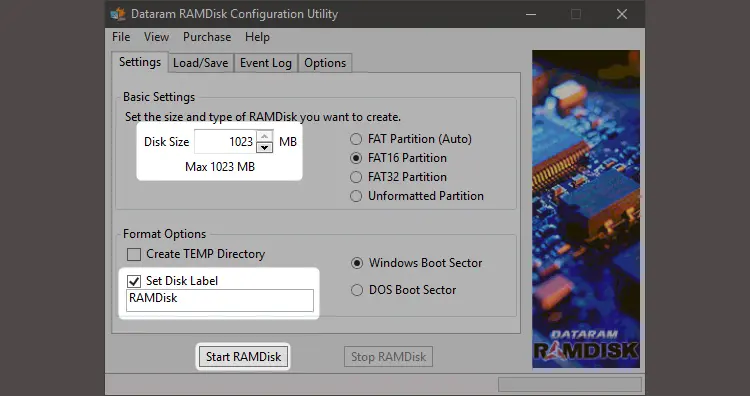Screen dimensions: 750x396
Task: Decrease disk size with down arrow
Action: pos(265,147)
